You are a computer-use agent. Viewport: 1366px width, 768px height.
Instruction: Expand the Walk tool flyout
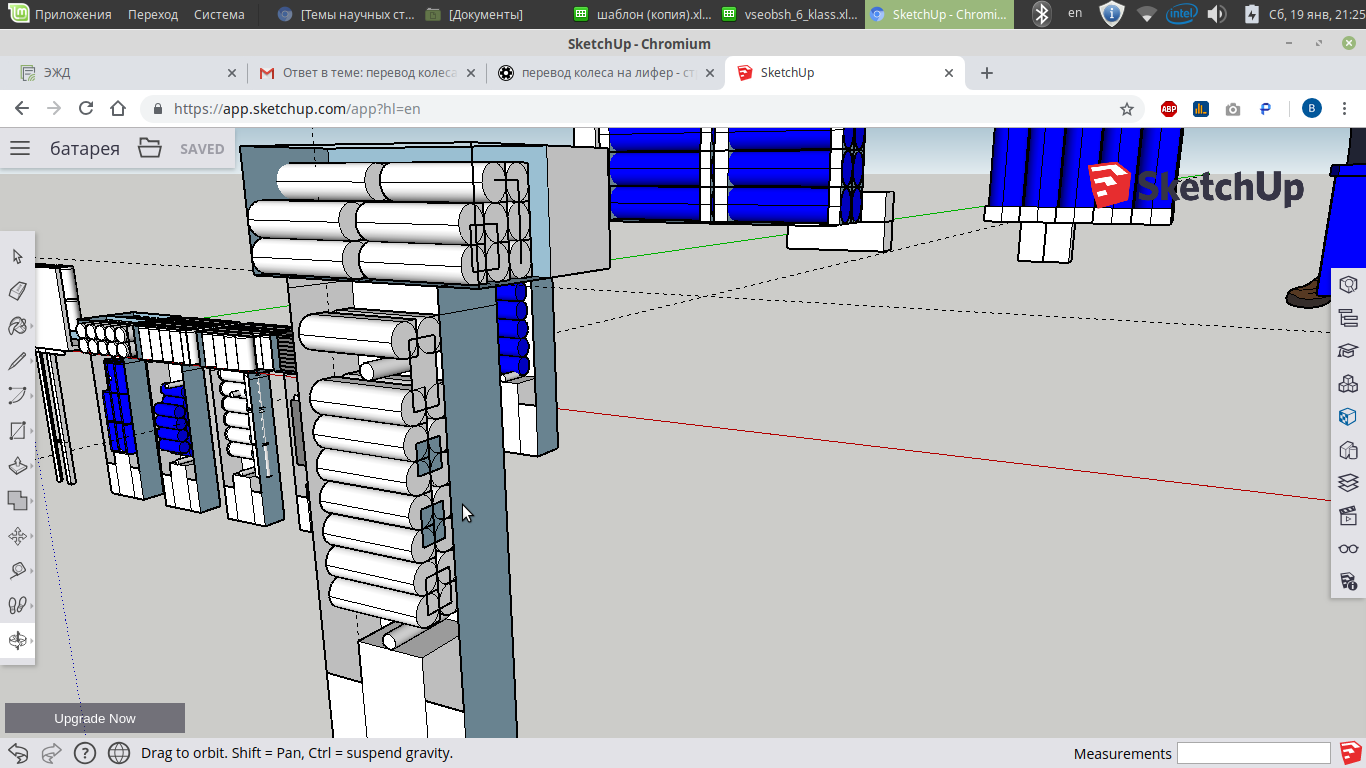[x=31, y=606]
